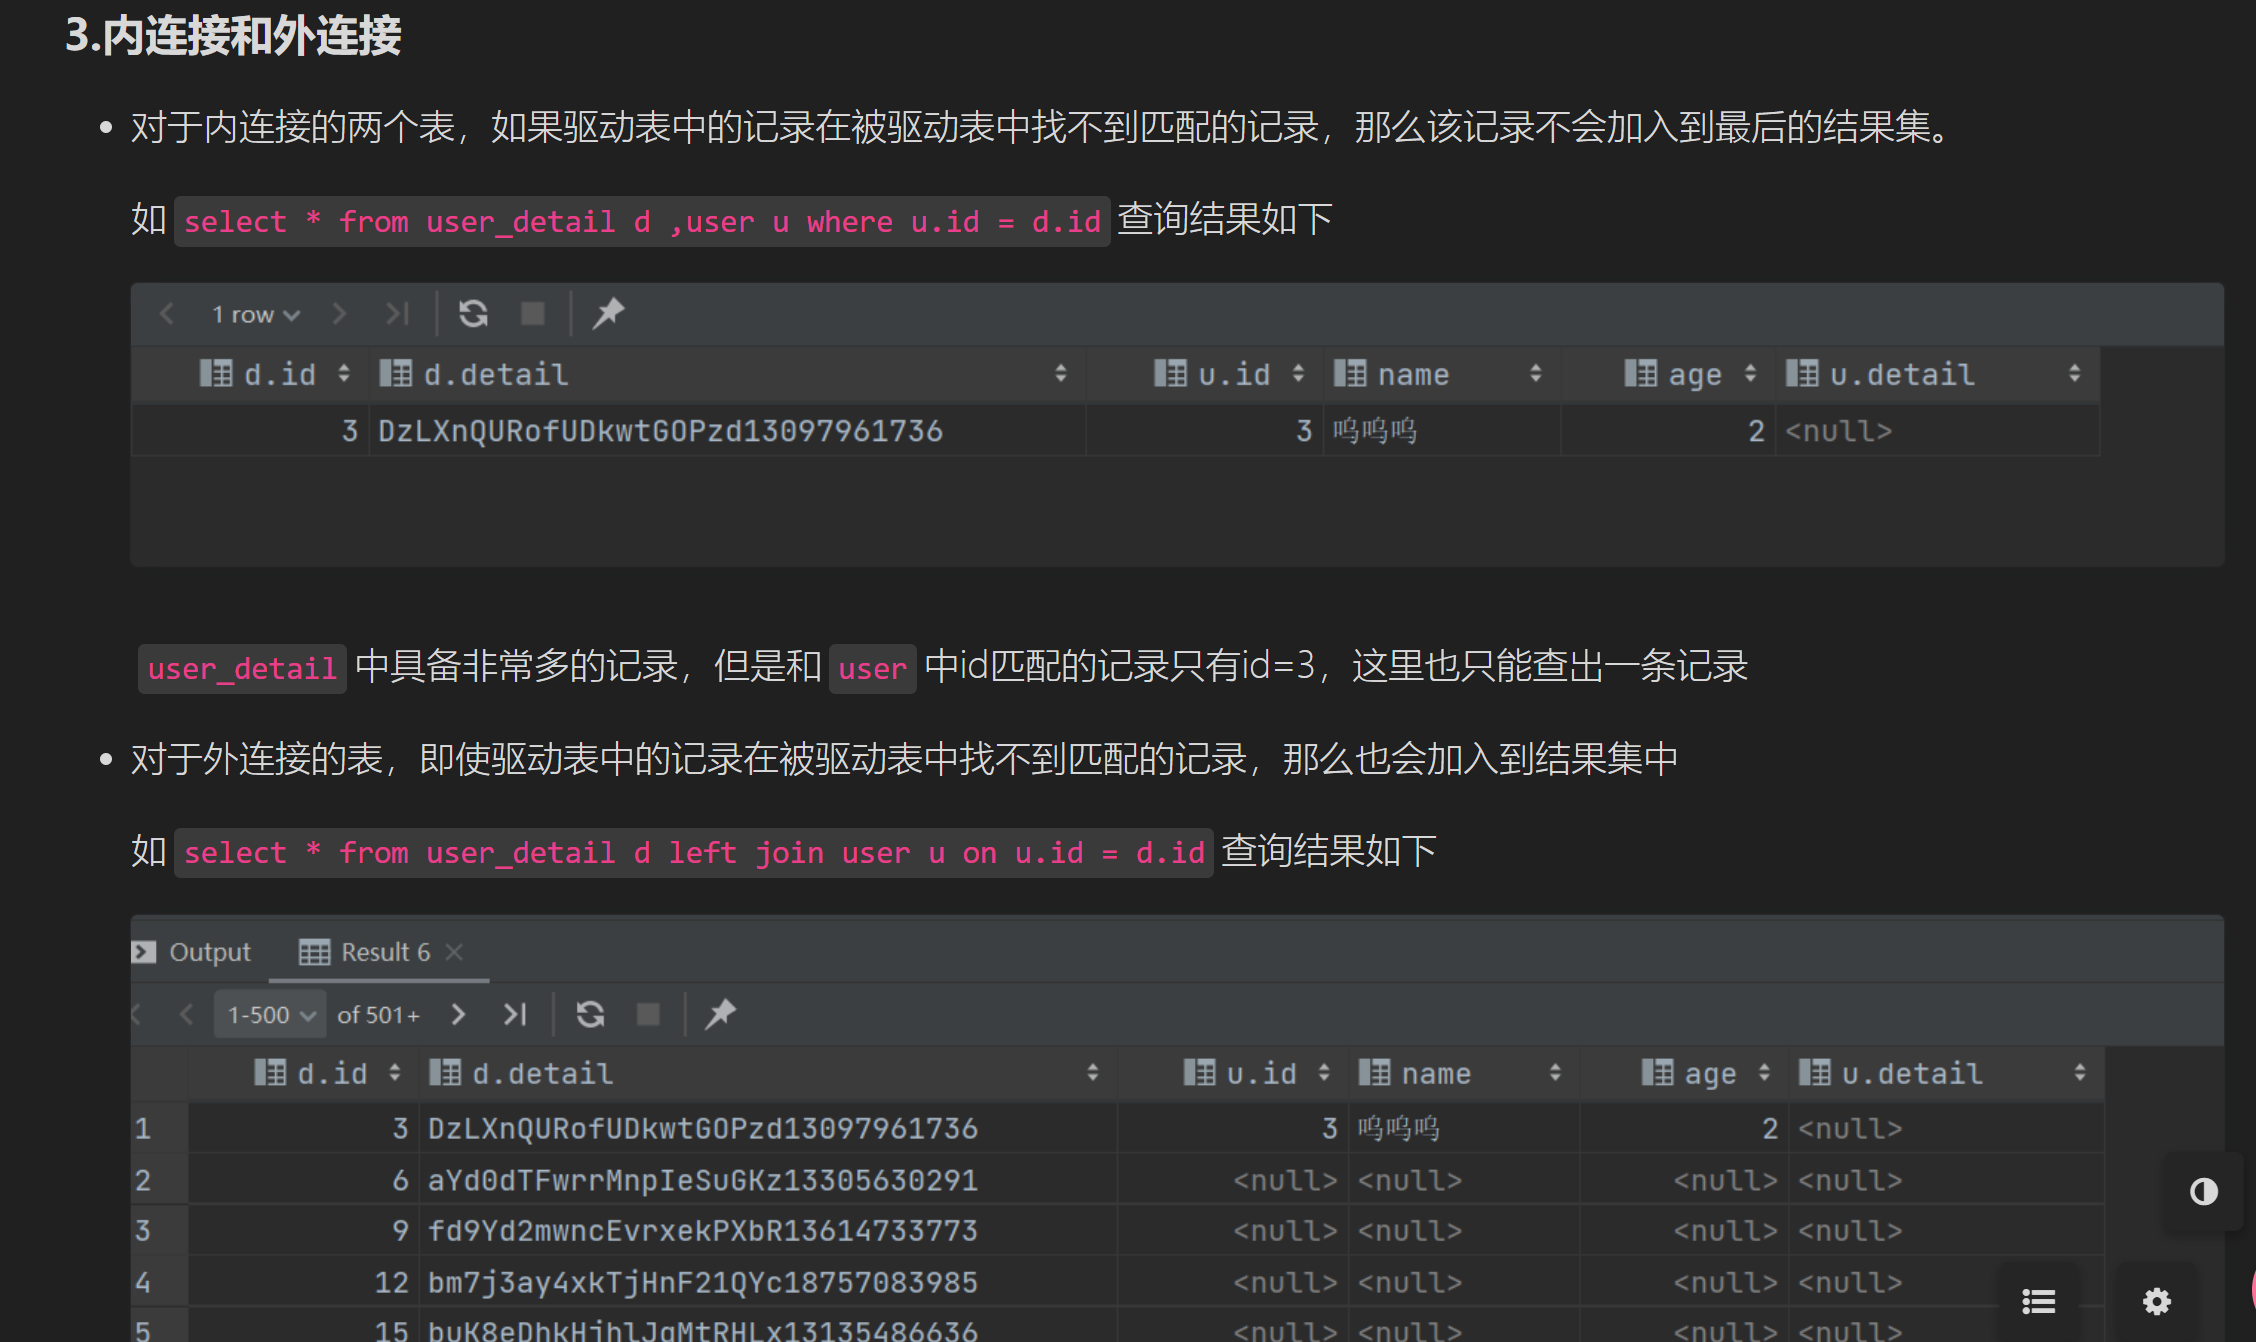Select row 2 number in lower result grid
This screenshot has height=1342, width=2256.
[143, 1180]
